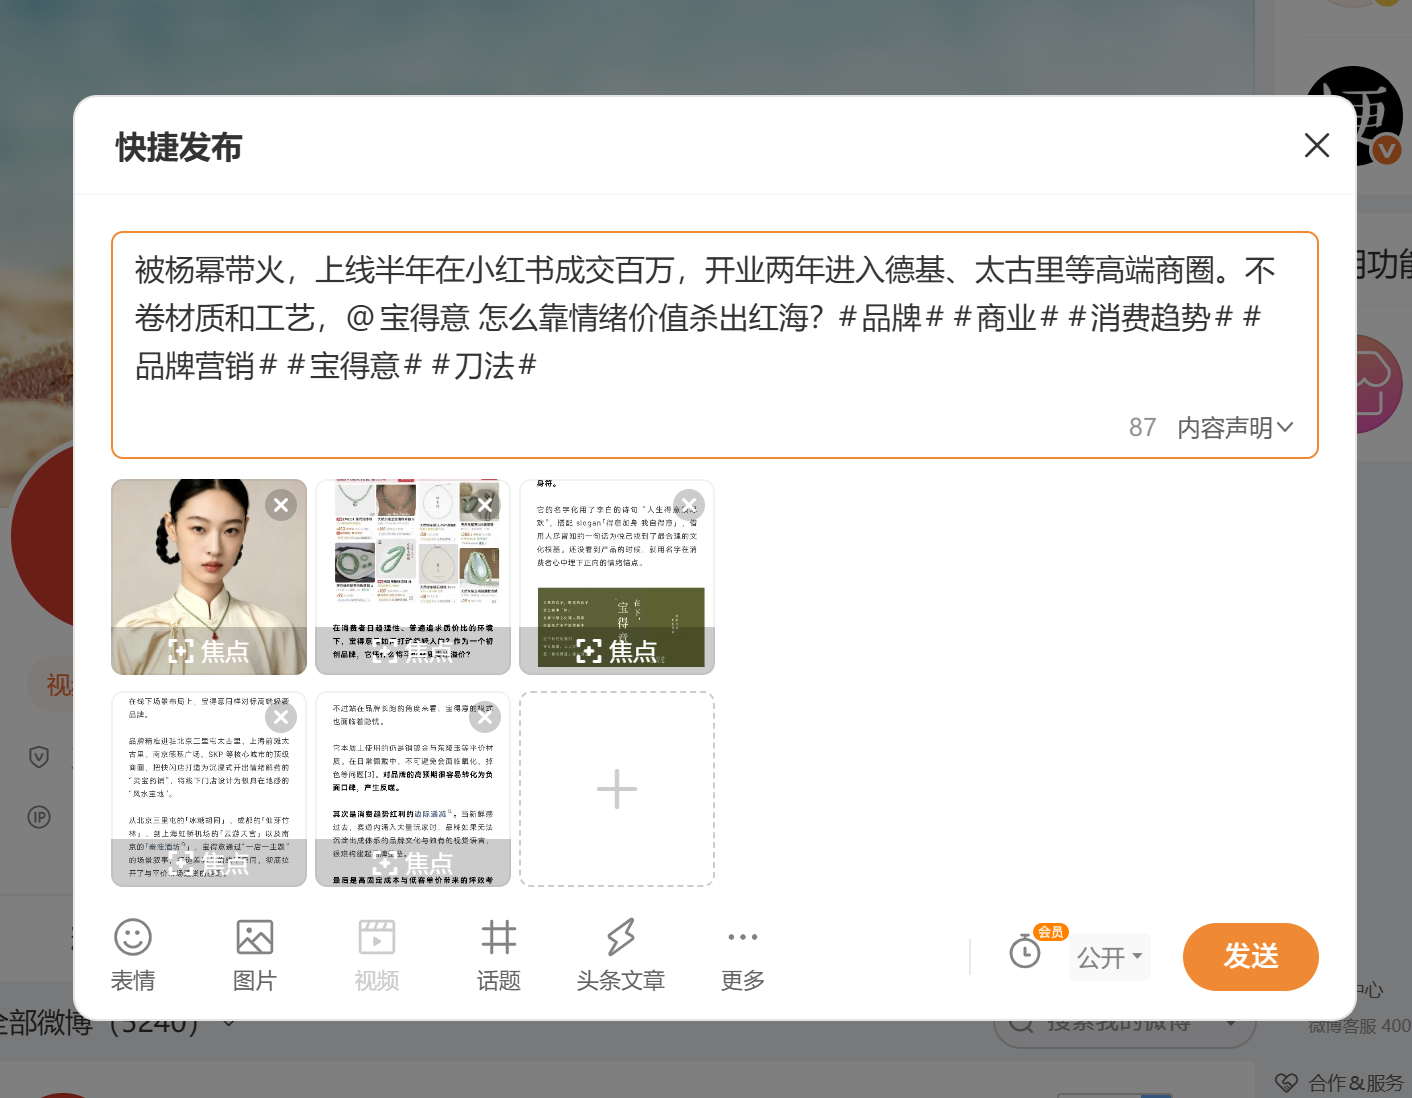Click the #商业# hashtag in the post
Image resolution: width=1412 pixels, height=1098 pixels.
tap(1006, 318)
